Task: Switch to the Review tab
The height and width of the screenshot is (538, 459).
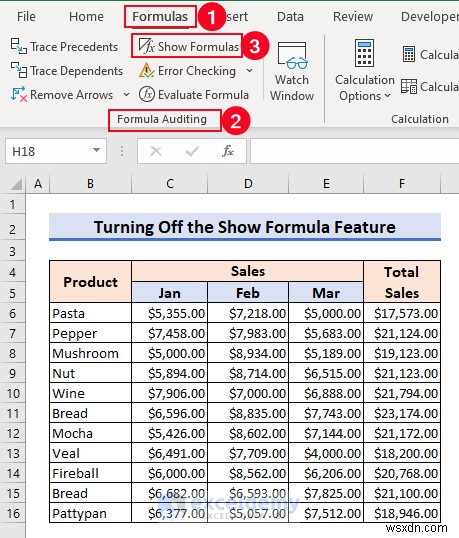Action: [x=353, y=16]
